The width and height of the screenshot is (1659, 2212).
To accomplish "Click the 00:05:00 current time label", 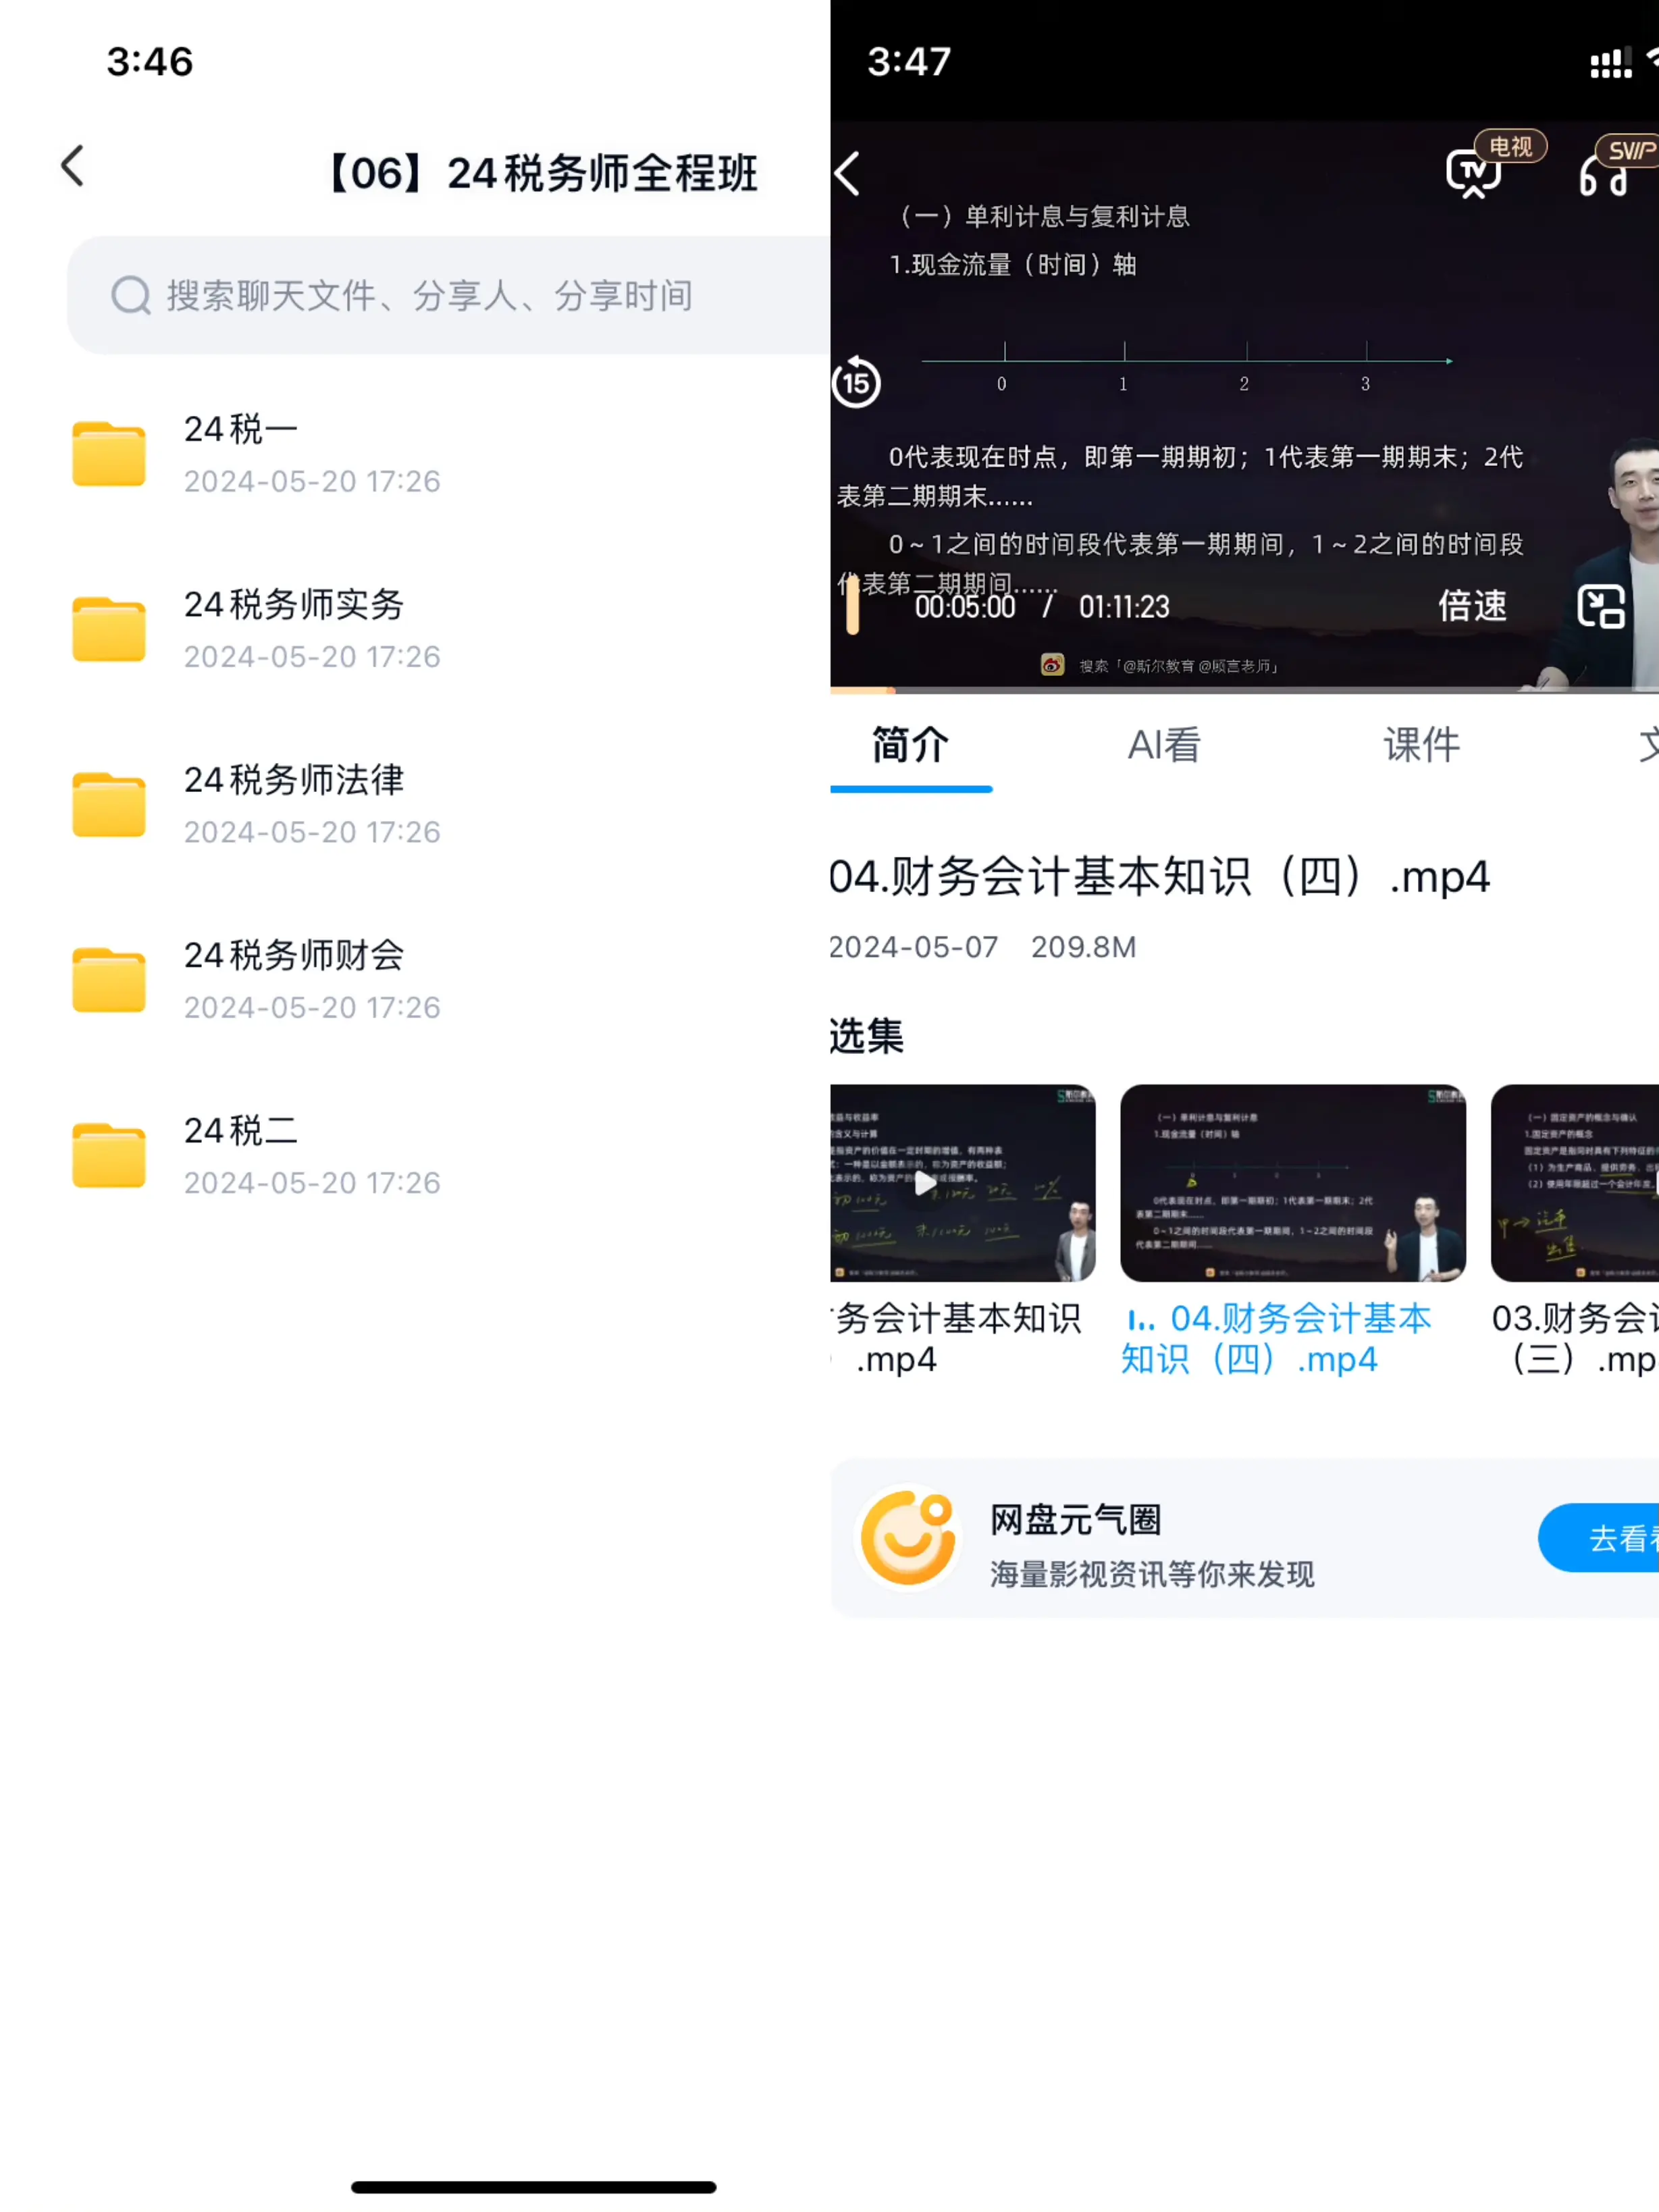I will pyautogui.click(x=965, y=607).
